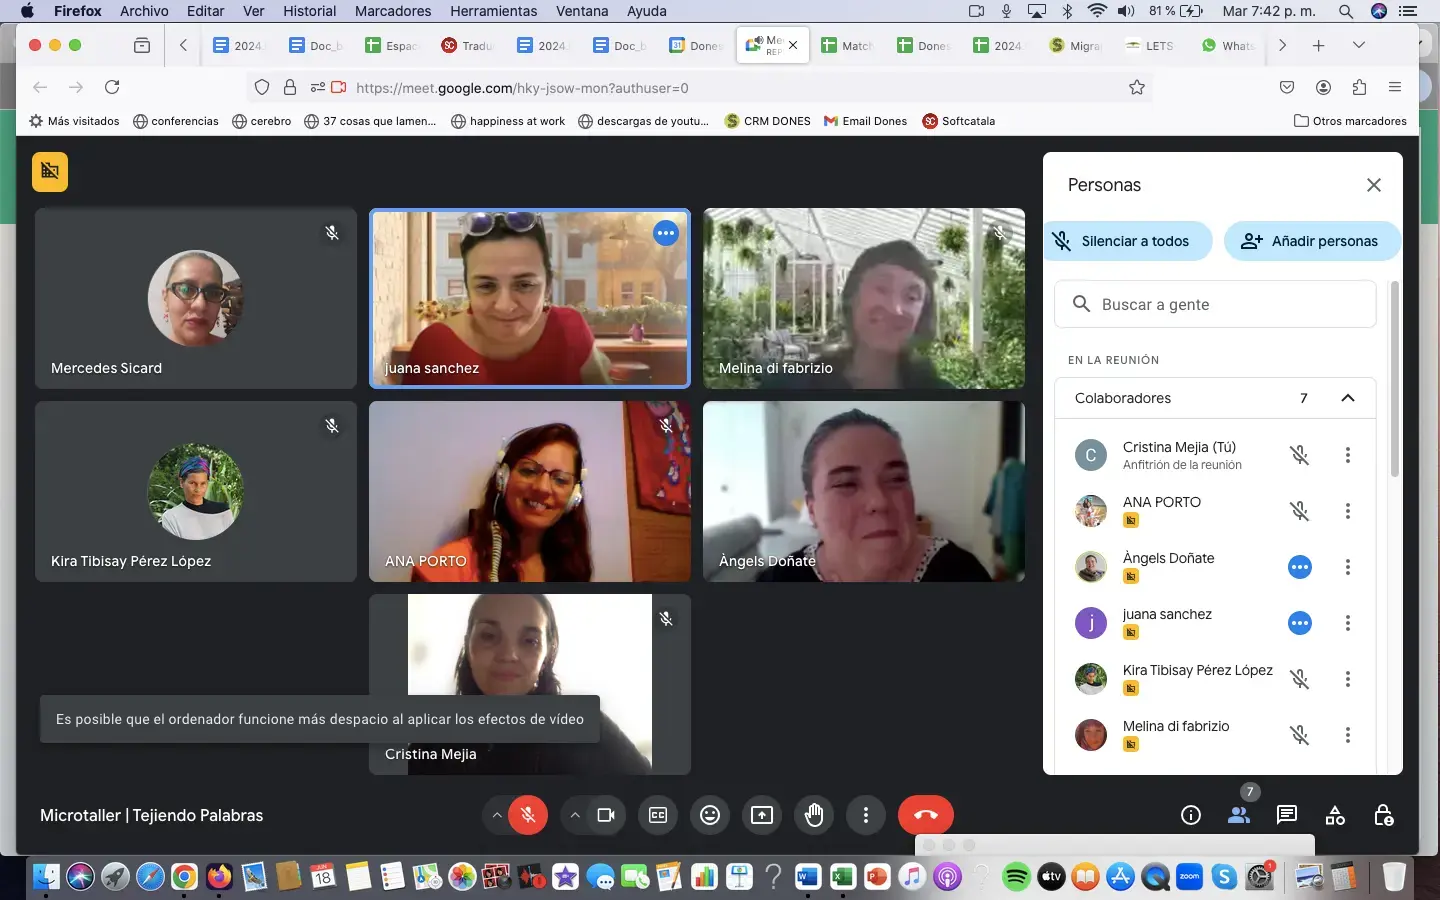This screenshot has width=1440, height=900.
Task: Open the chat messages icon
Action: point(1287,815)
